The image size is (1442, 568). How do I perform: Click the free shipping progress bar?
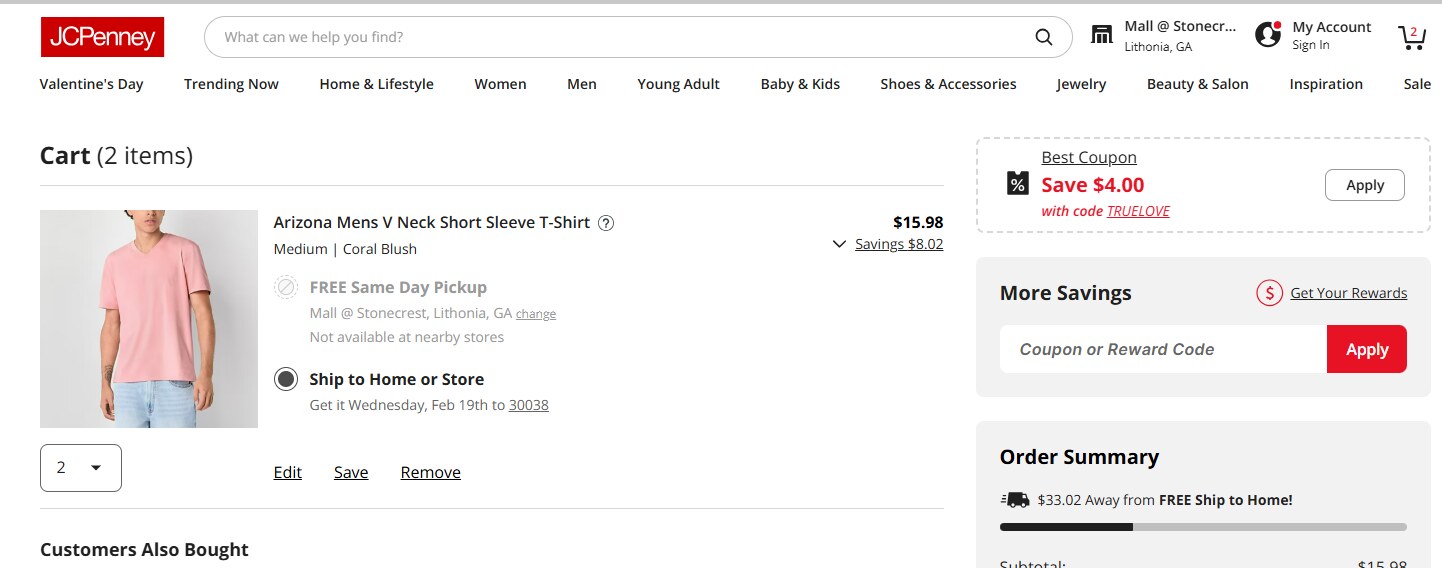pos(1202,527)
